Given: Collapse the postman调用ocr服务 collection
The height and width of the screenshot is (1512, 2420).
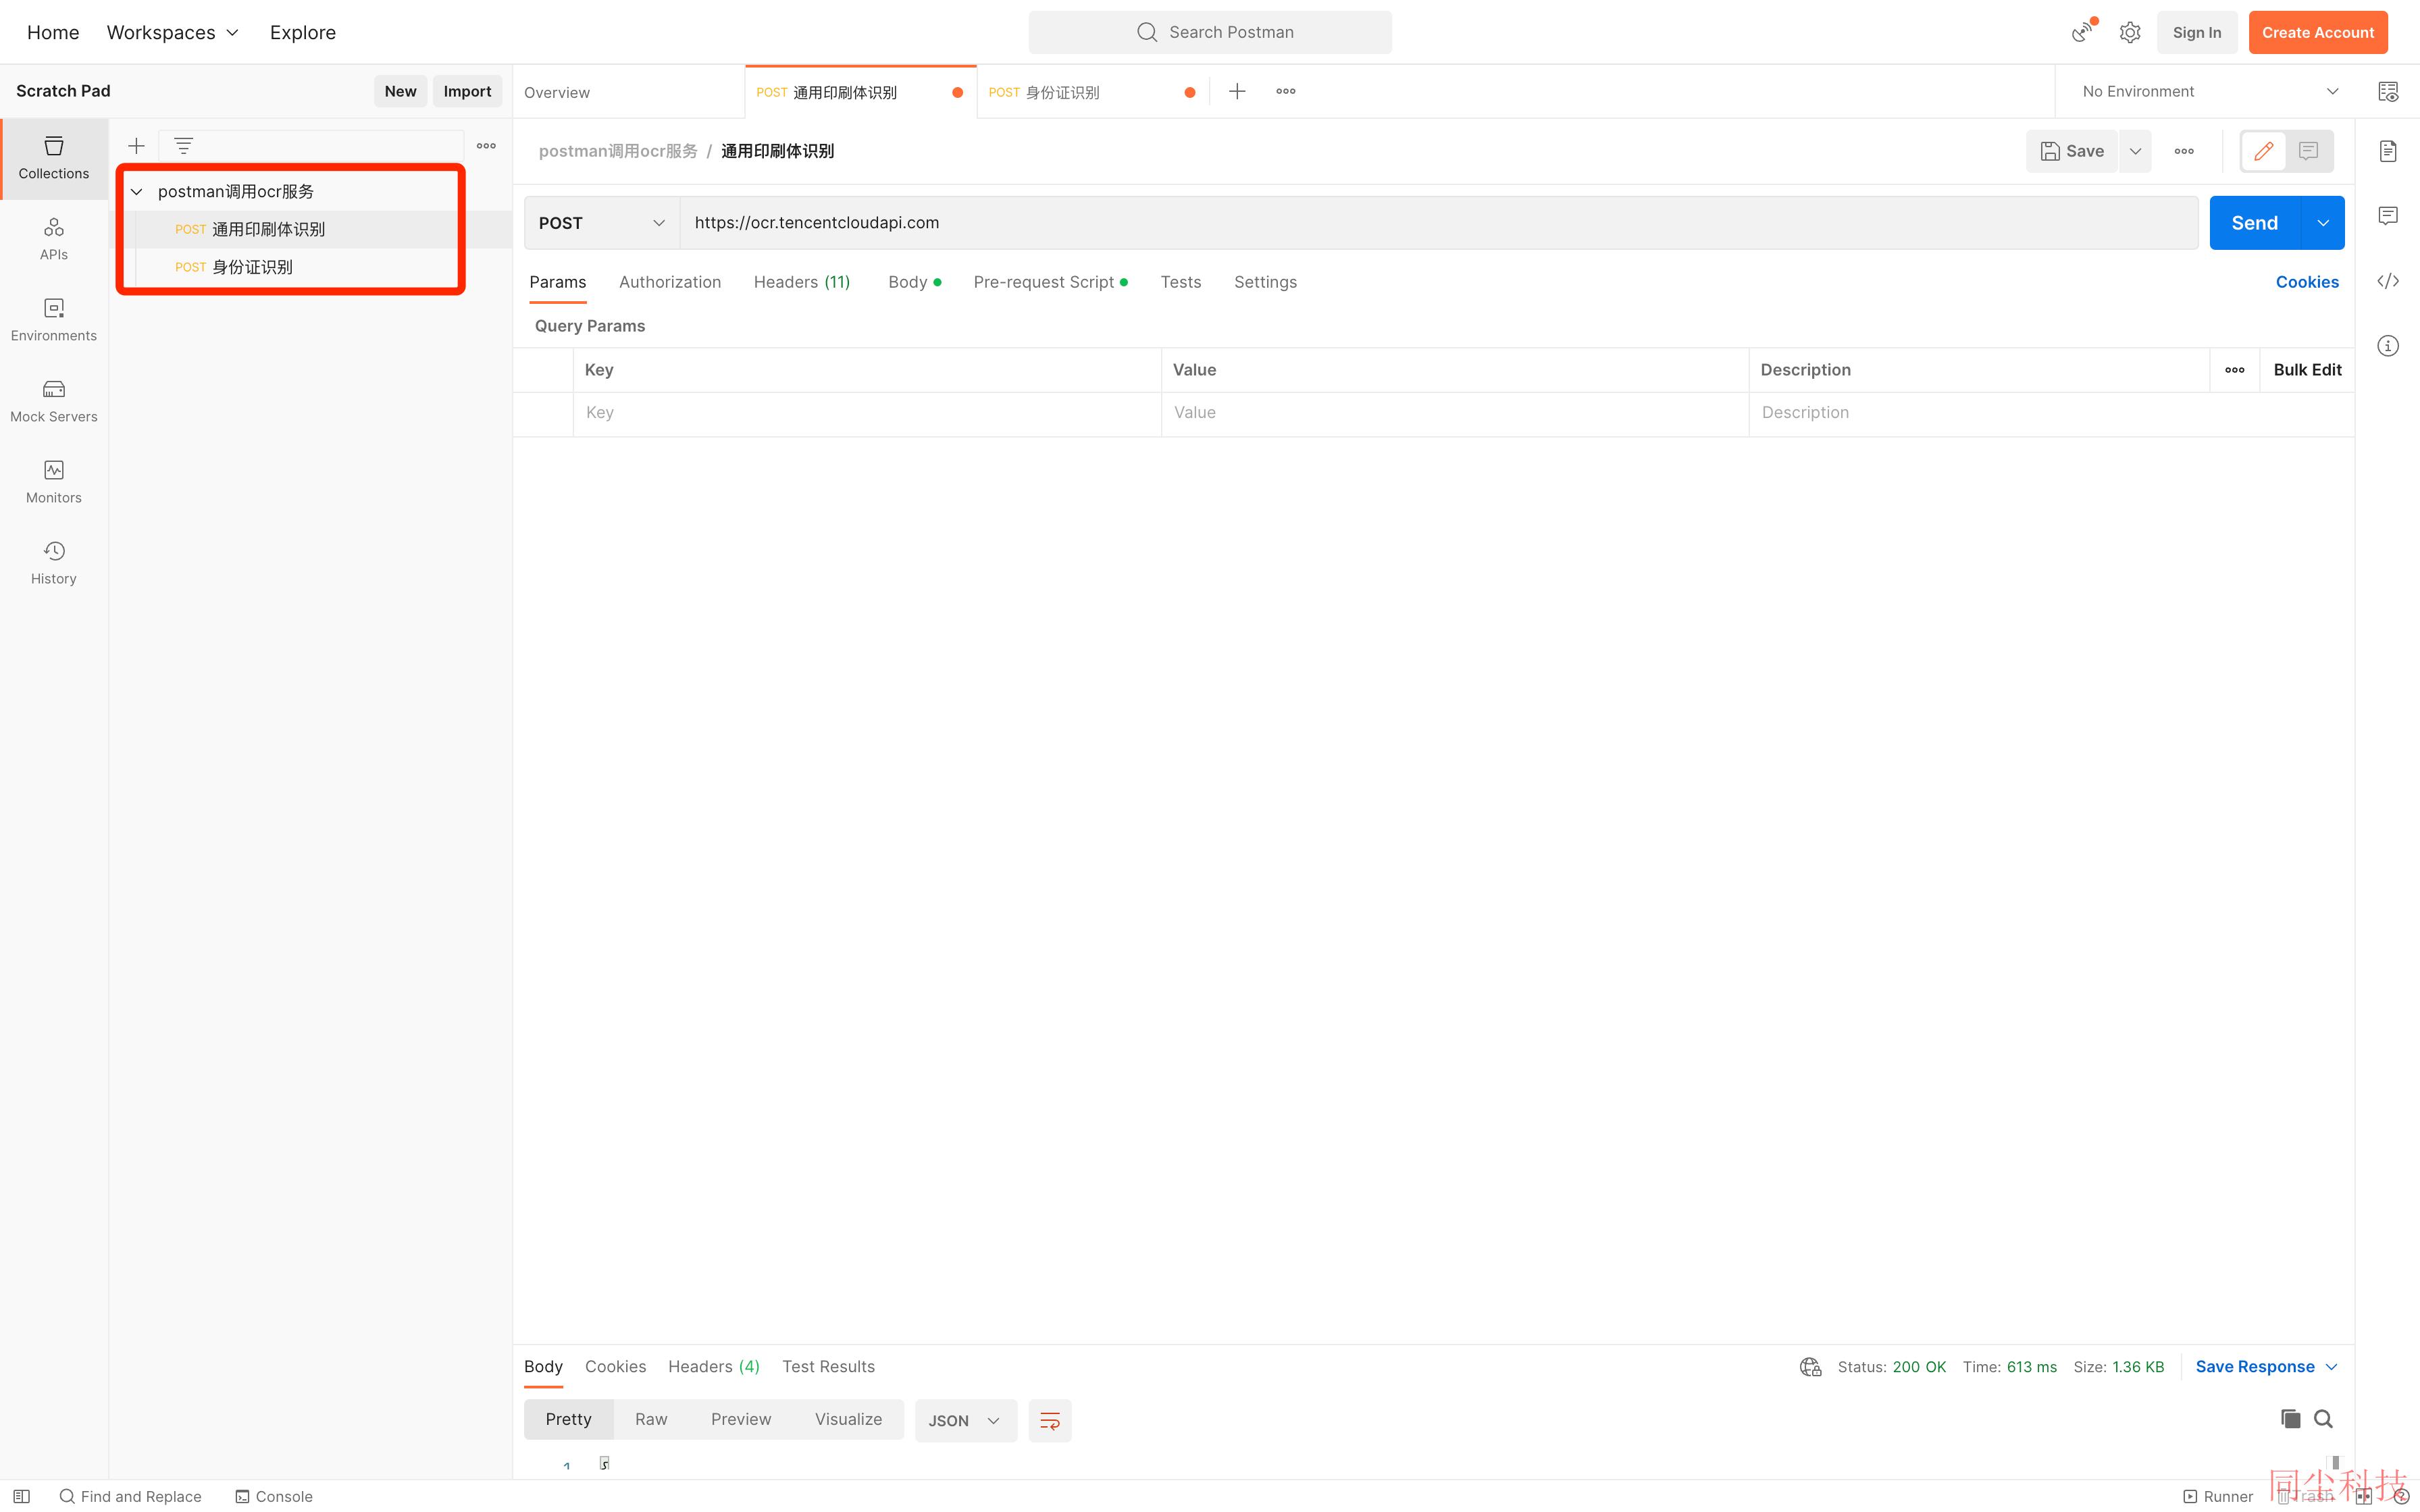Looking at the screenshot, I should (137, 191).
